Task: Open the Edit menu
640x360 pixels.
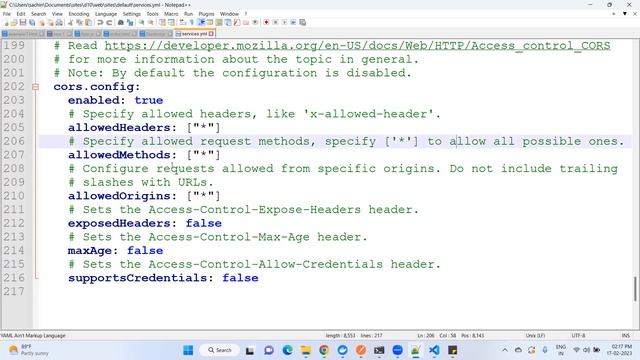Action: pyautogui.click(x=21, y=14)
